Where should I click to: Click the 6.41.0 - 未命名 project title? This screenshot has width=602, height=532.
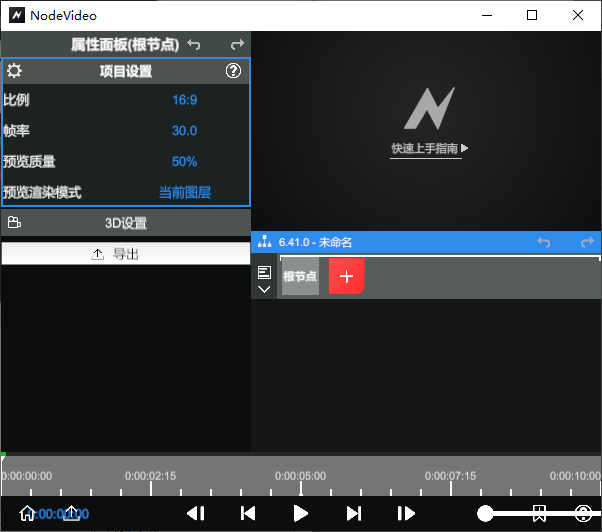(315, 242)
